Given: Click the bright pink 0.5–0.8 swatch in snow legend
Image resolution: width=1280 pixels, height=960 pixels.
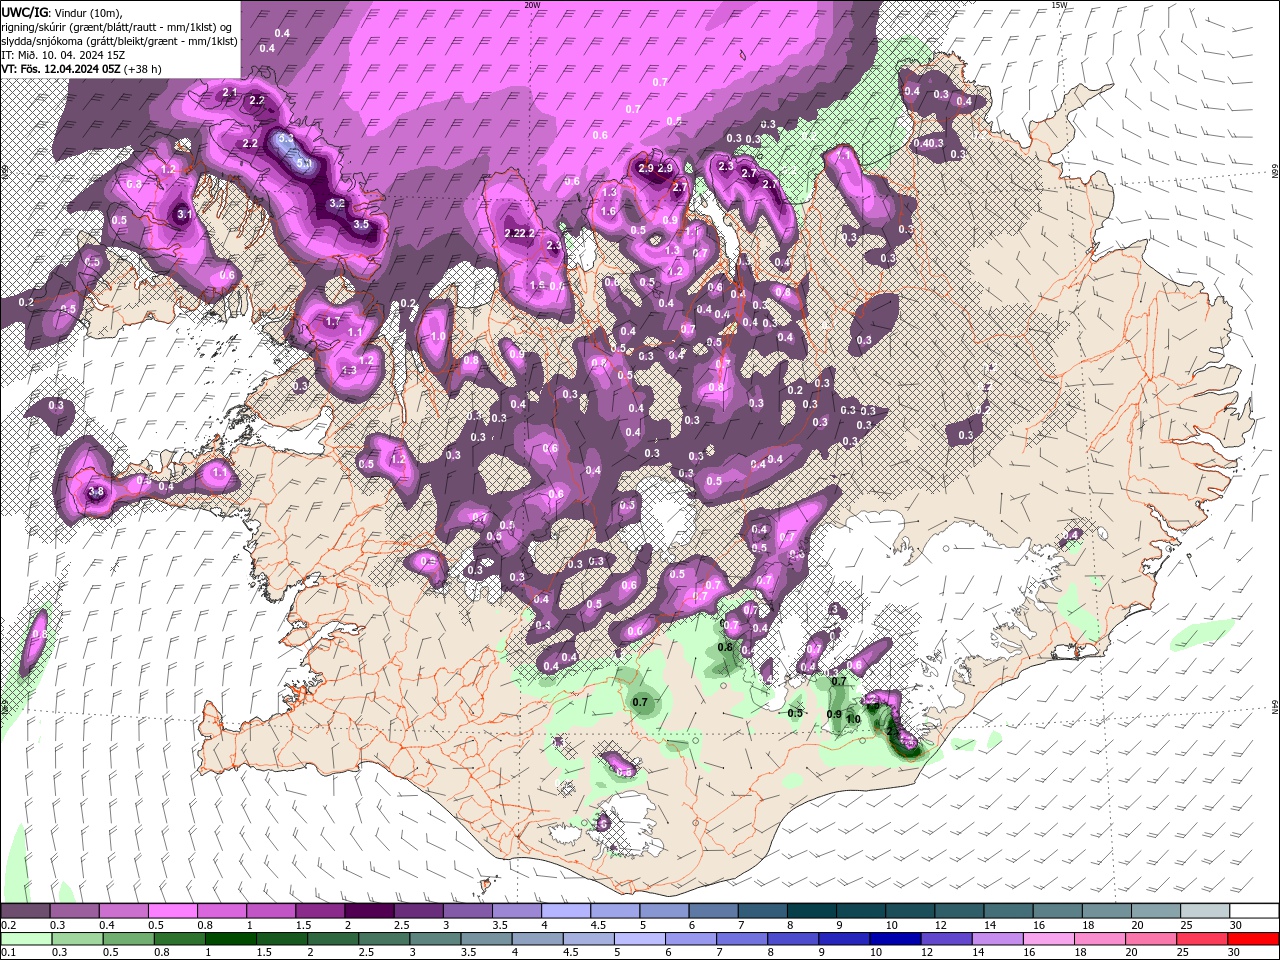Looking at the screenshot, I should tap(172, 911).
